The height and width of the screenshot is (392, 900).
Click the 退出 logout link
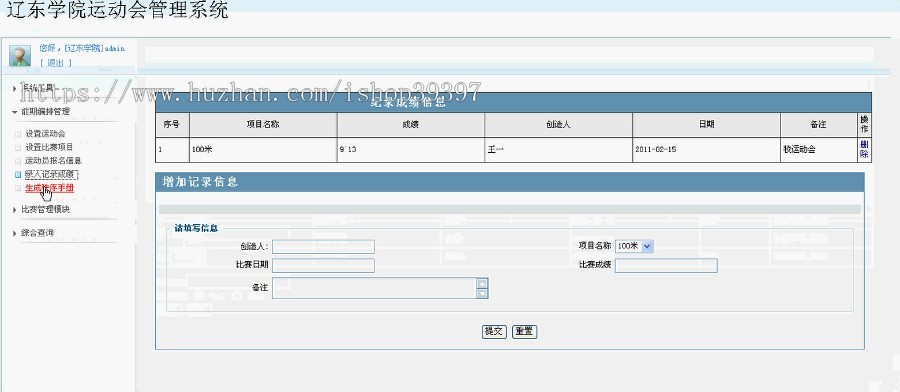[56, 63]
